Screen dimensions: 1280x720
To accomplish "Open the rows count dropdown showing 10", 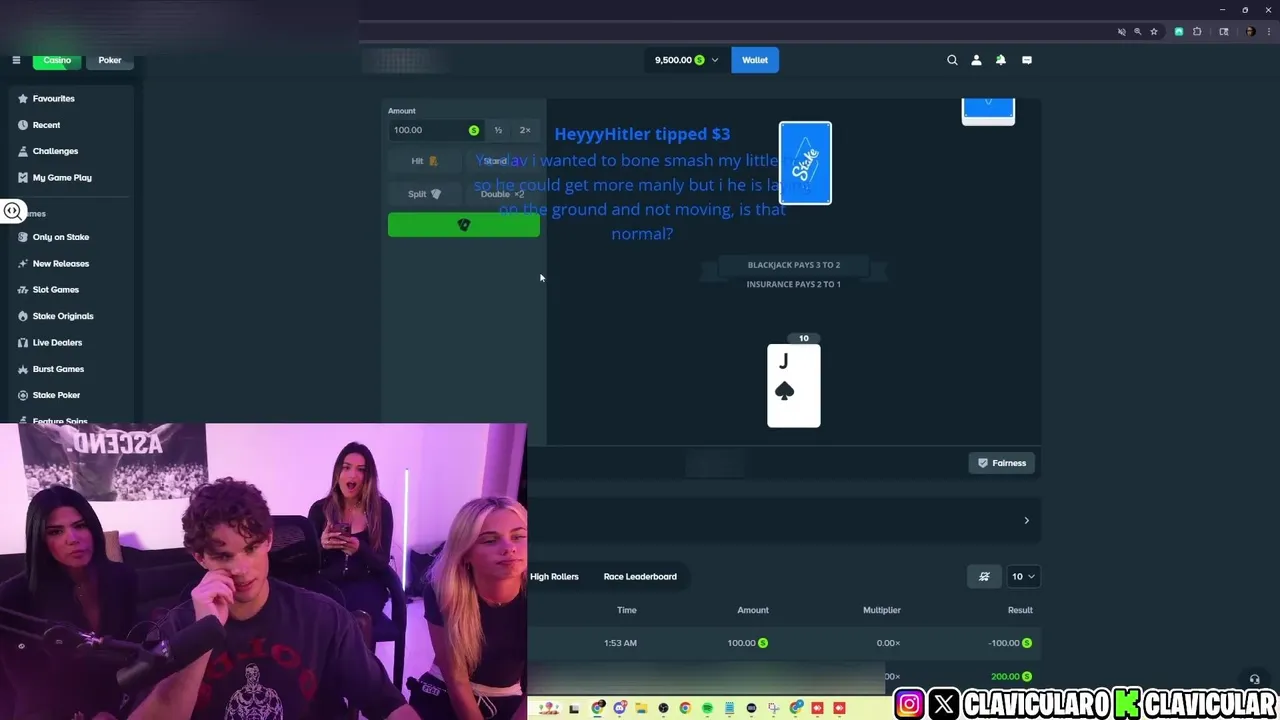I will point(1023,576).
